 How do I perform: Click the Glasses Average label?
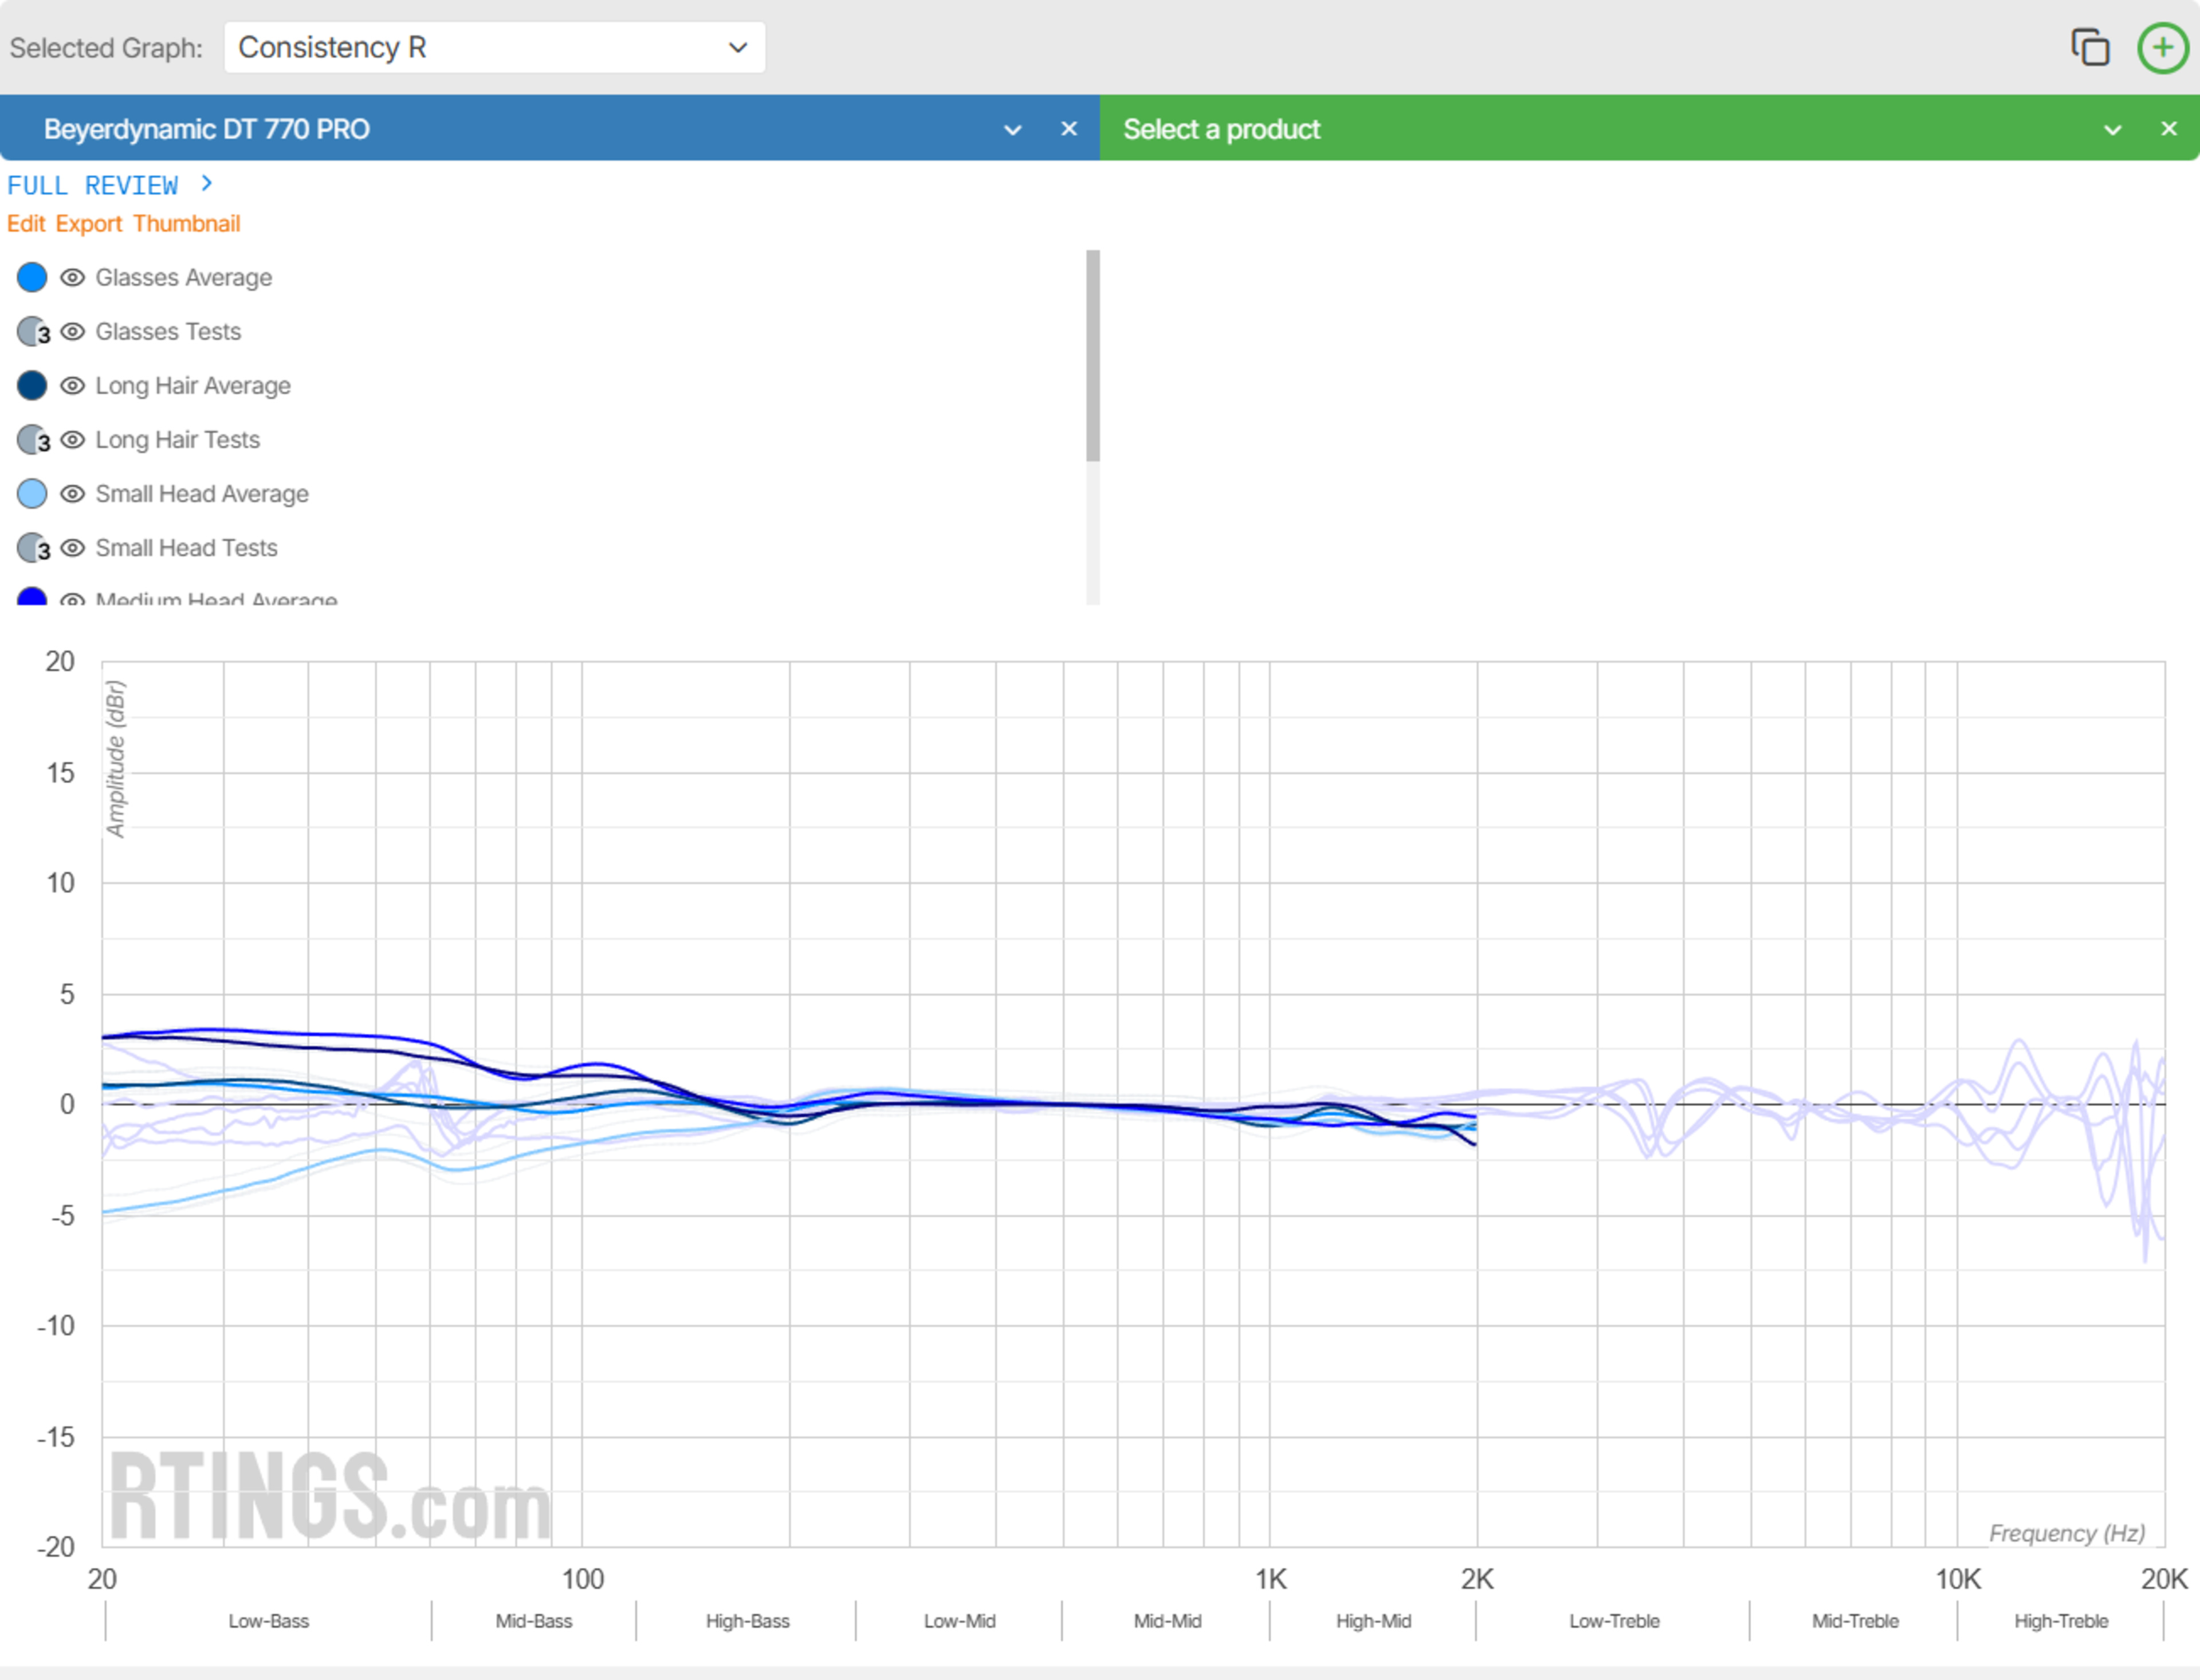[x=184, y=277]
